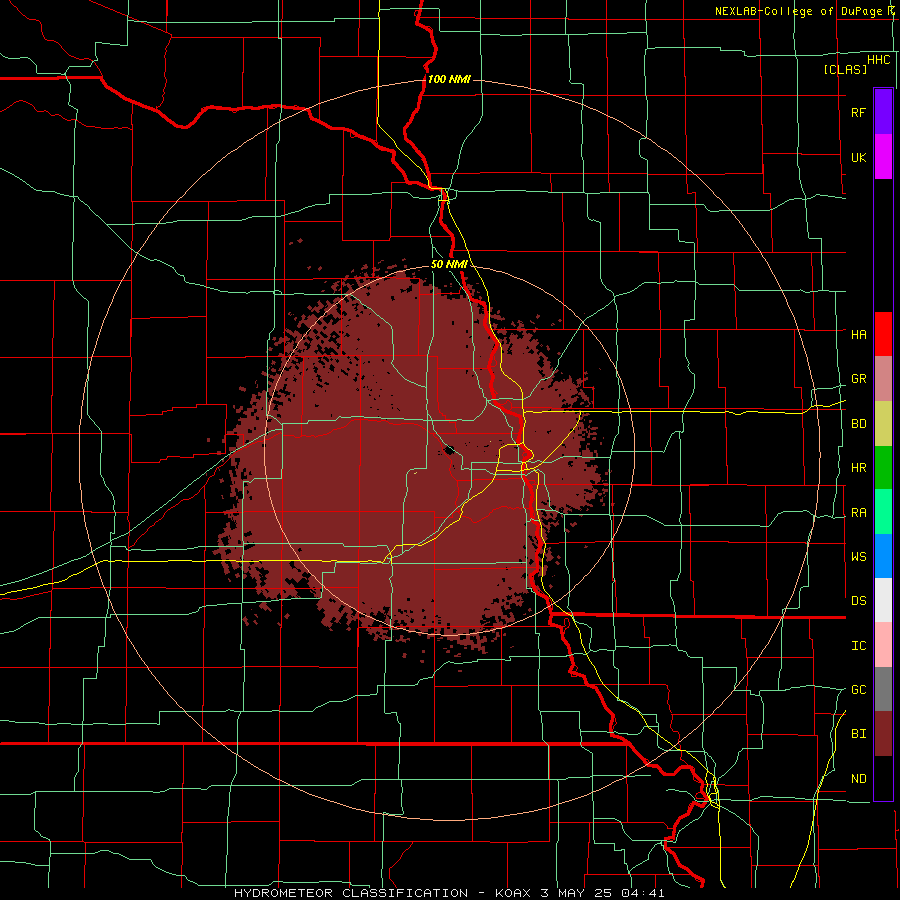Click the white DS legend swatch

(883, 600)
